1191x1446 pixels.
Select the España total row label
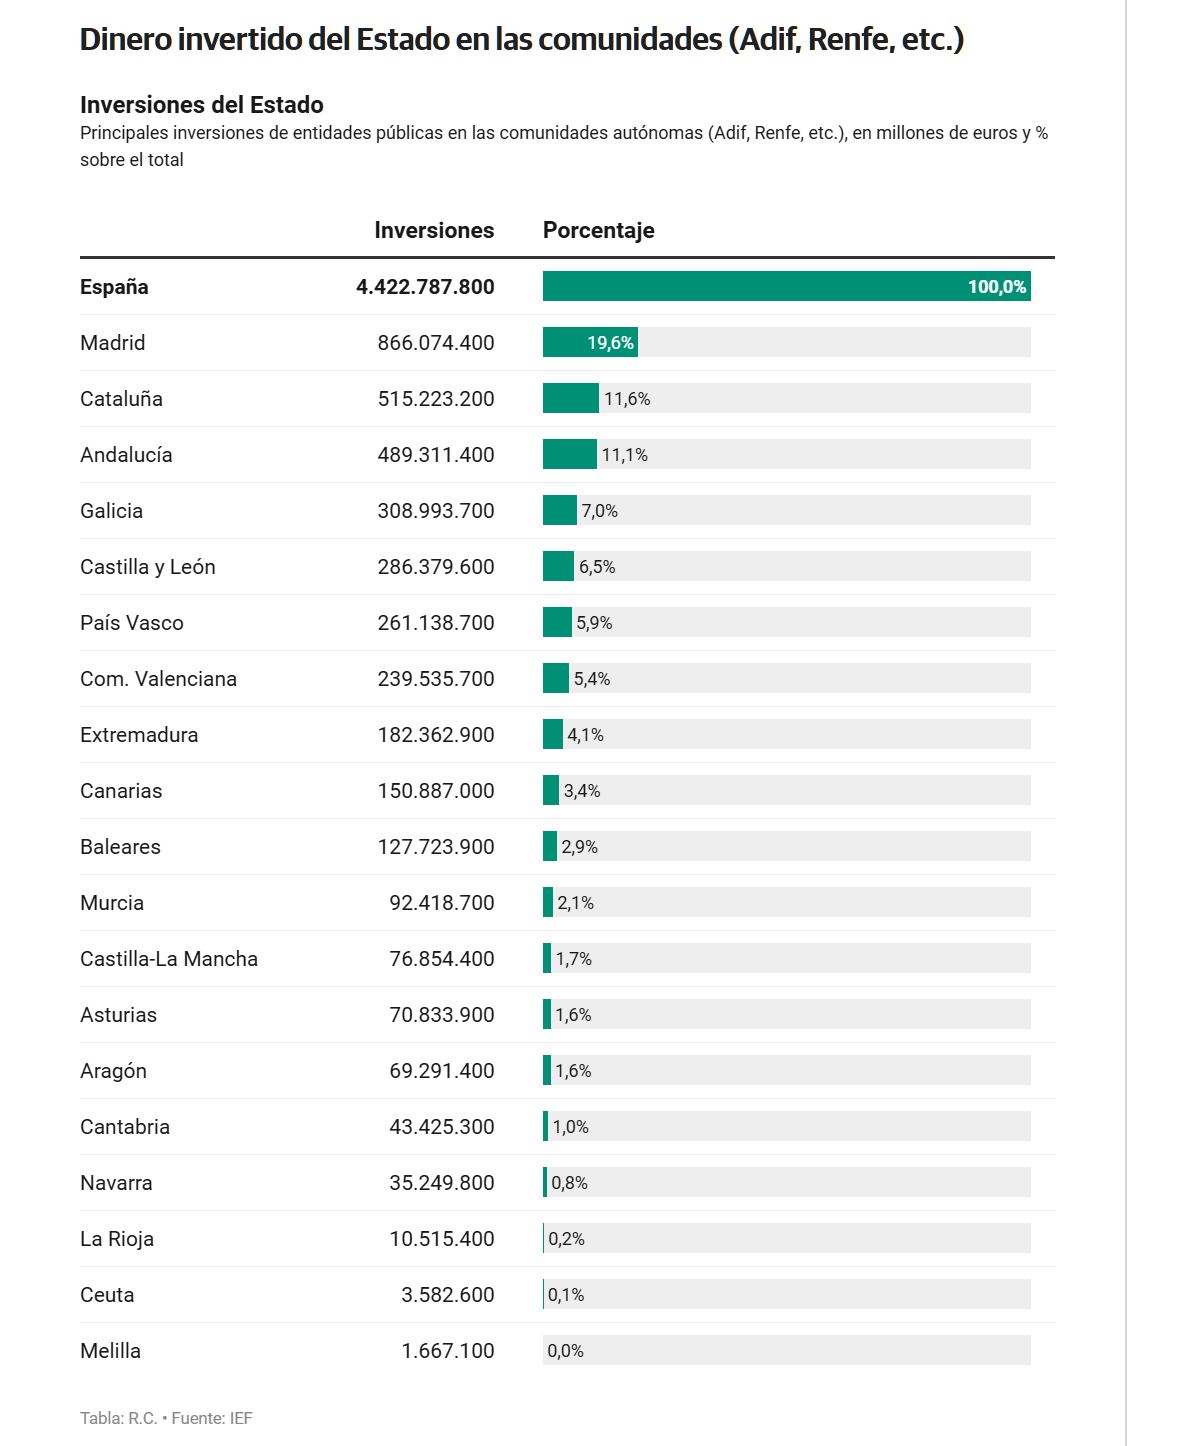(114, 287)
